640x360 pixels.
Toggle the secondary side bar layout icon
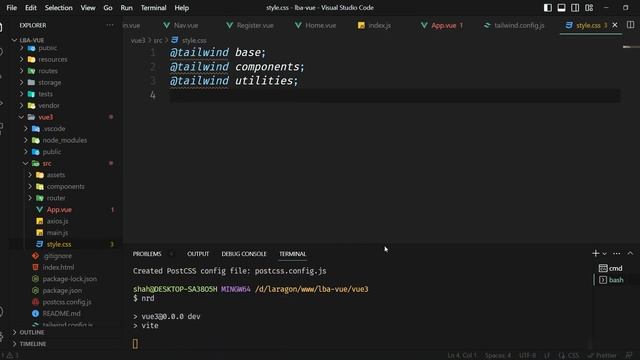(x=575, y=8)
